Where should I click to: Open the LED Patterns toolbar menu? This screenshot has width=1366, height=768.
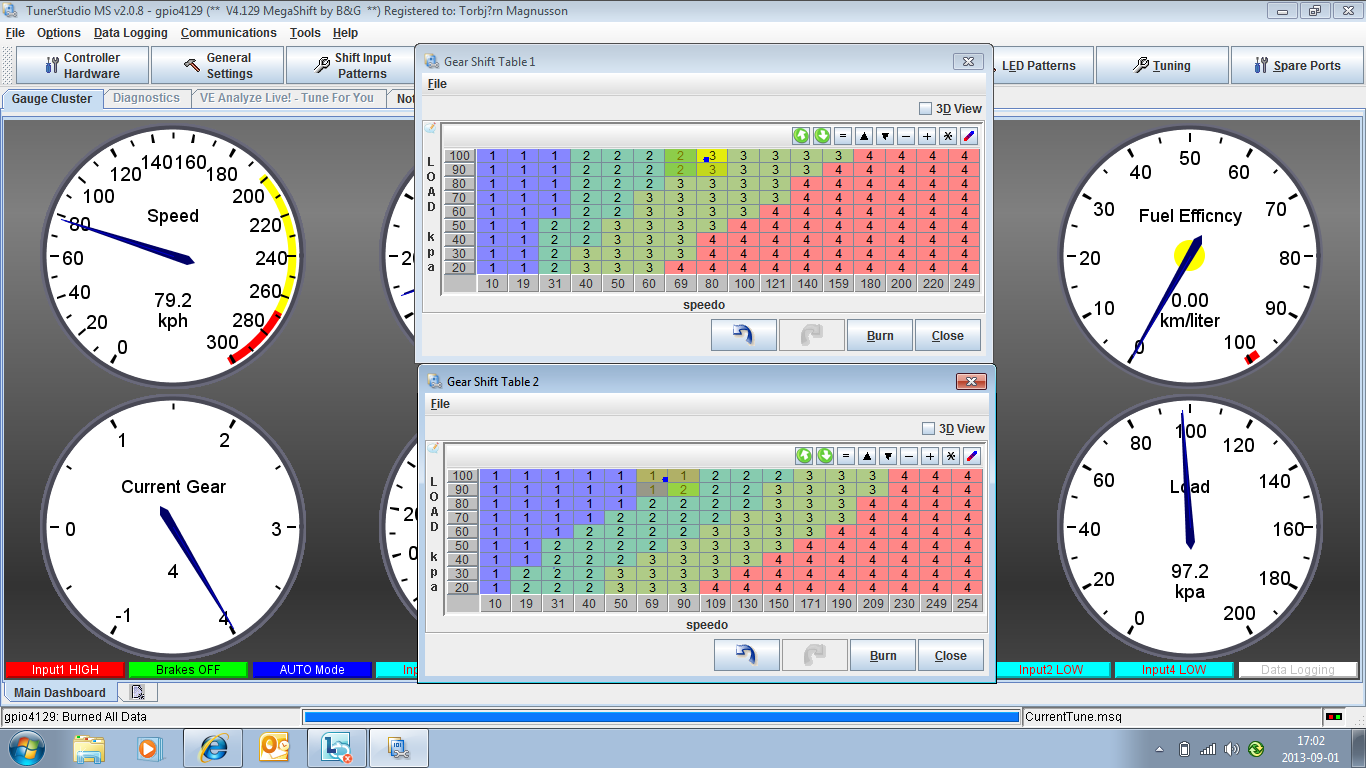tap(1038, 65)
